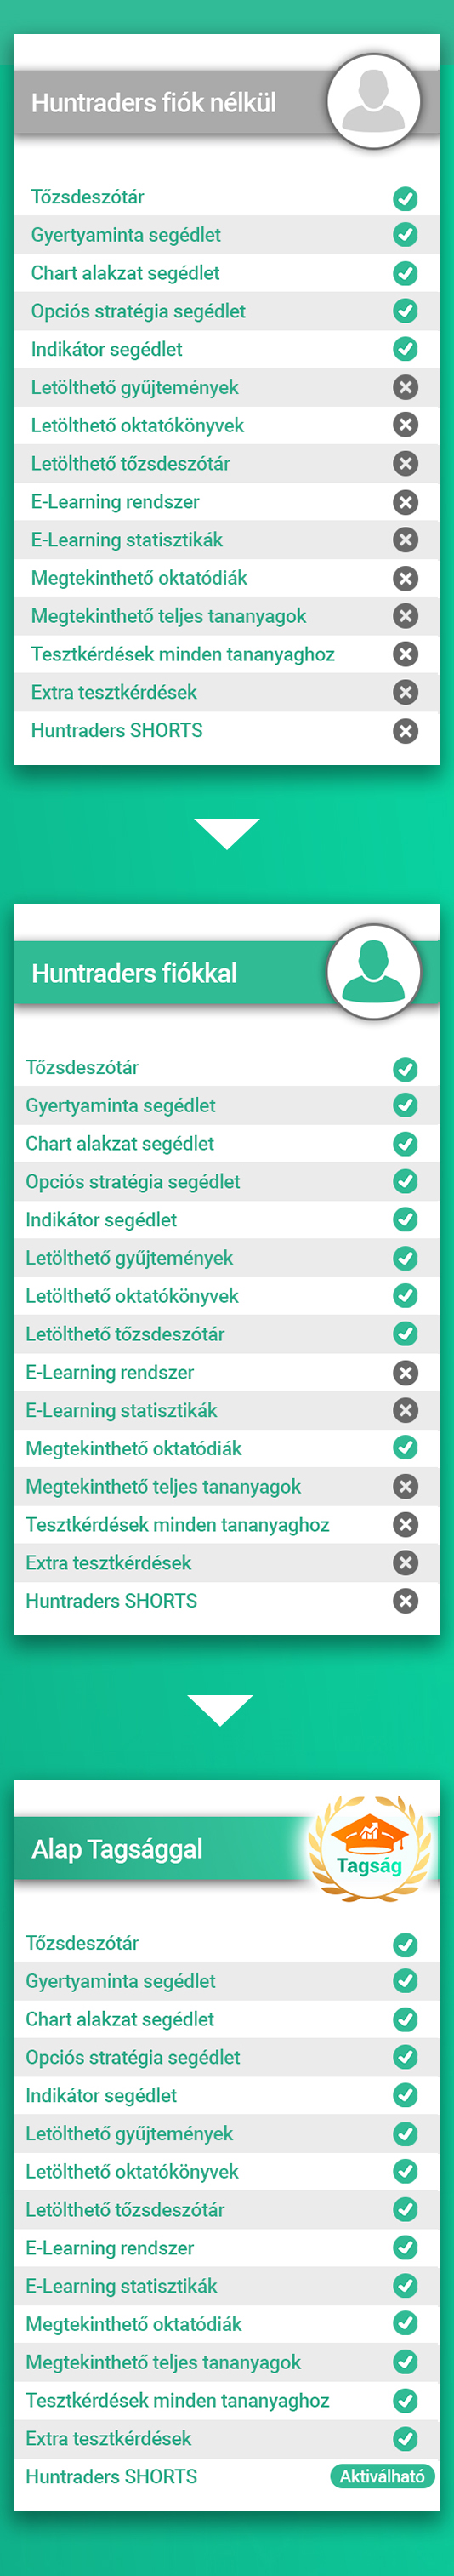Click the X icon for Extra tesztkérdések in the no-account panel
This screenshot has width=454, height=2576.
pos(405,692)
